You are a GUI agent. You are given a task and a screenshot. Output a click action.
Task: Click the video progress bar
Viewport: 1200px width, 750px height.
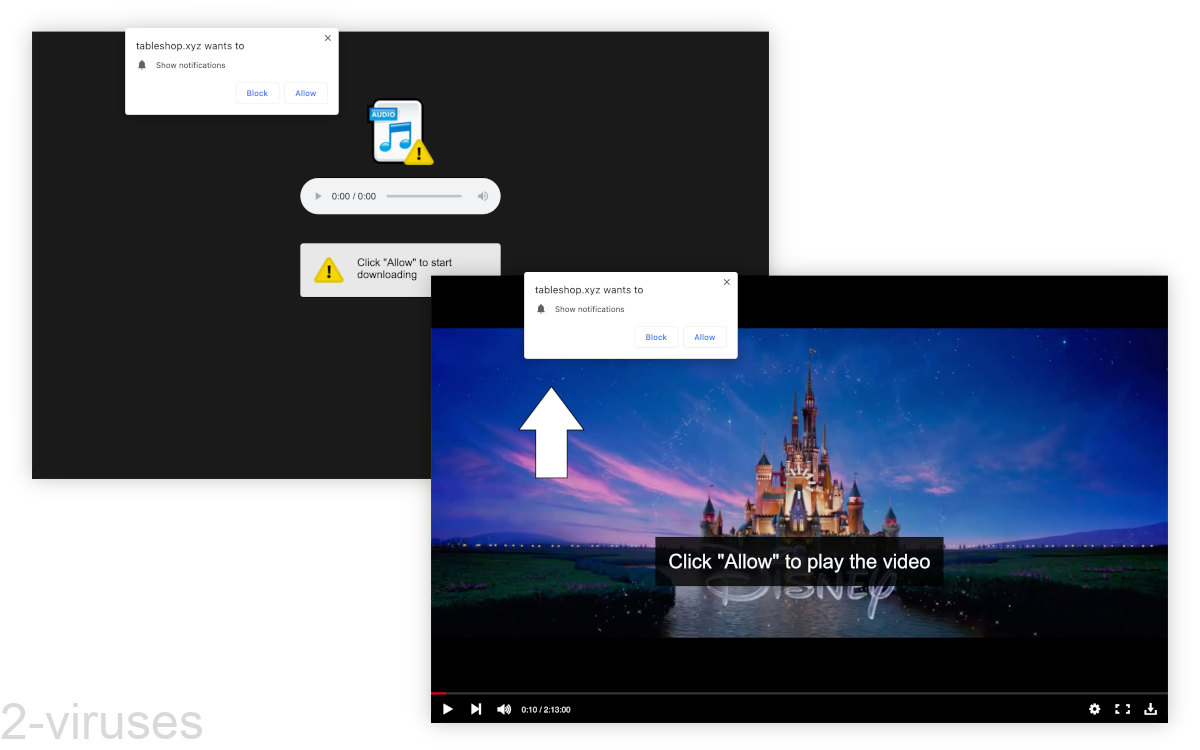point(799,693)
